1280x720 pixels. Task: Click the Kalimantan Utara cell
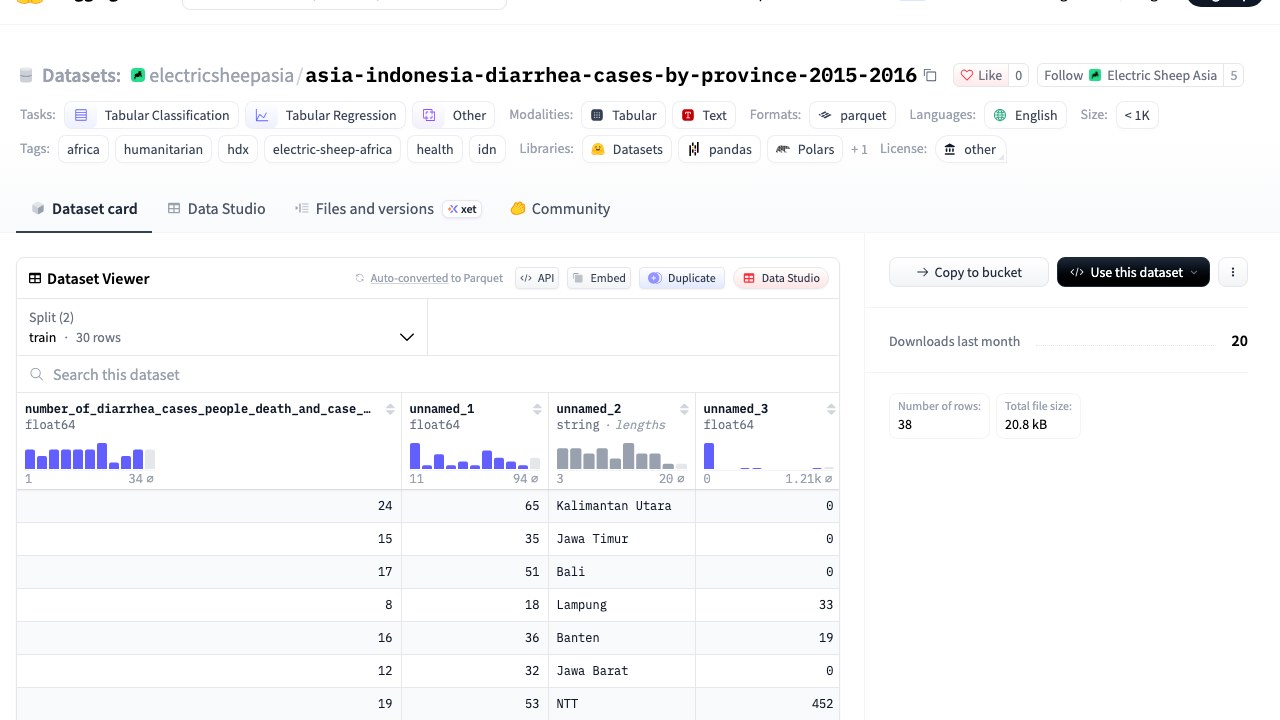pos(622,506)
